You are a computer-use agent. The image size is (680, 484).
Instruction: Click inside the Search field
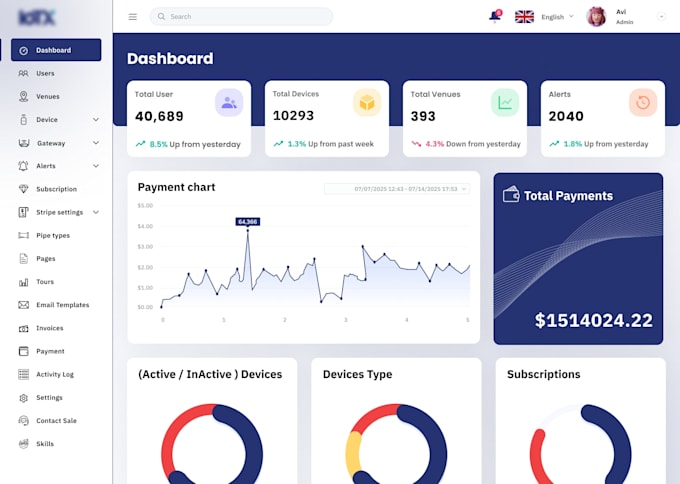click(241, 16)
